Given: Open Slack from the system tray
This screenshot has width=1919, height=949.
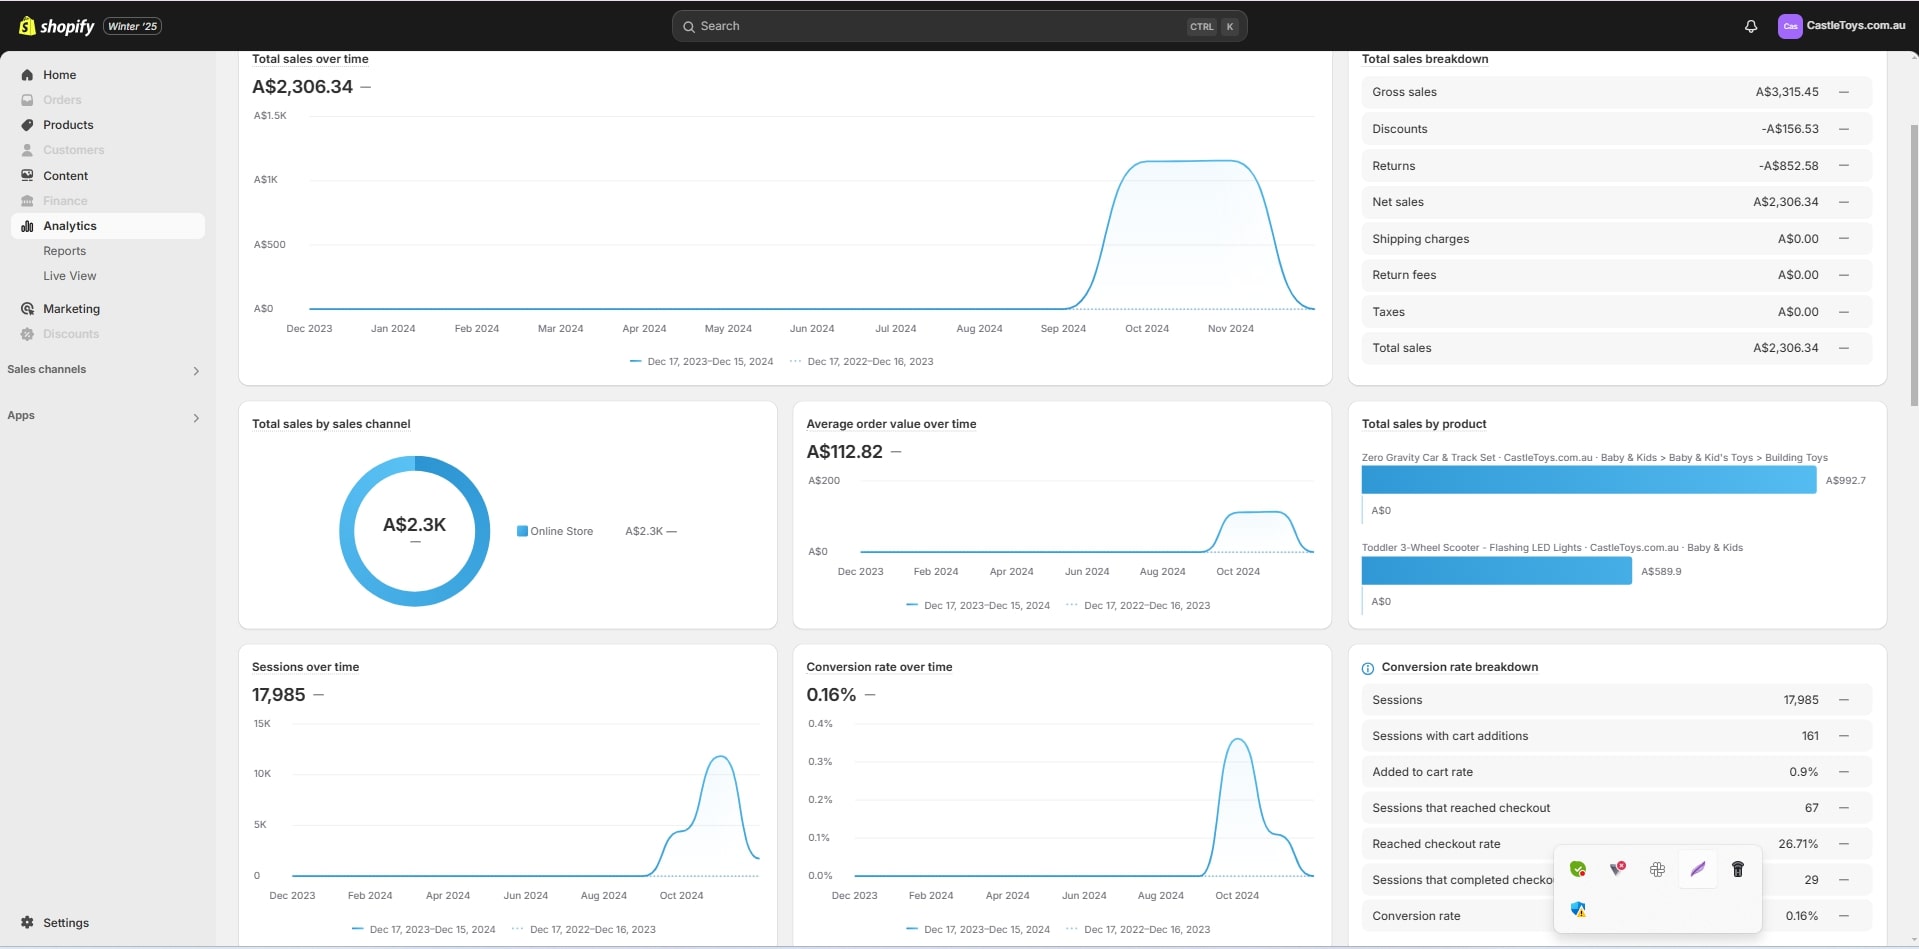Looking at the screenshot, I should tap(1657, 869).
